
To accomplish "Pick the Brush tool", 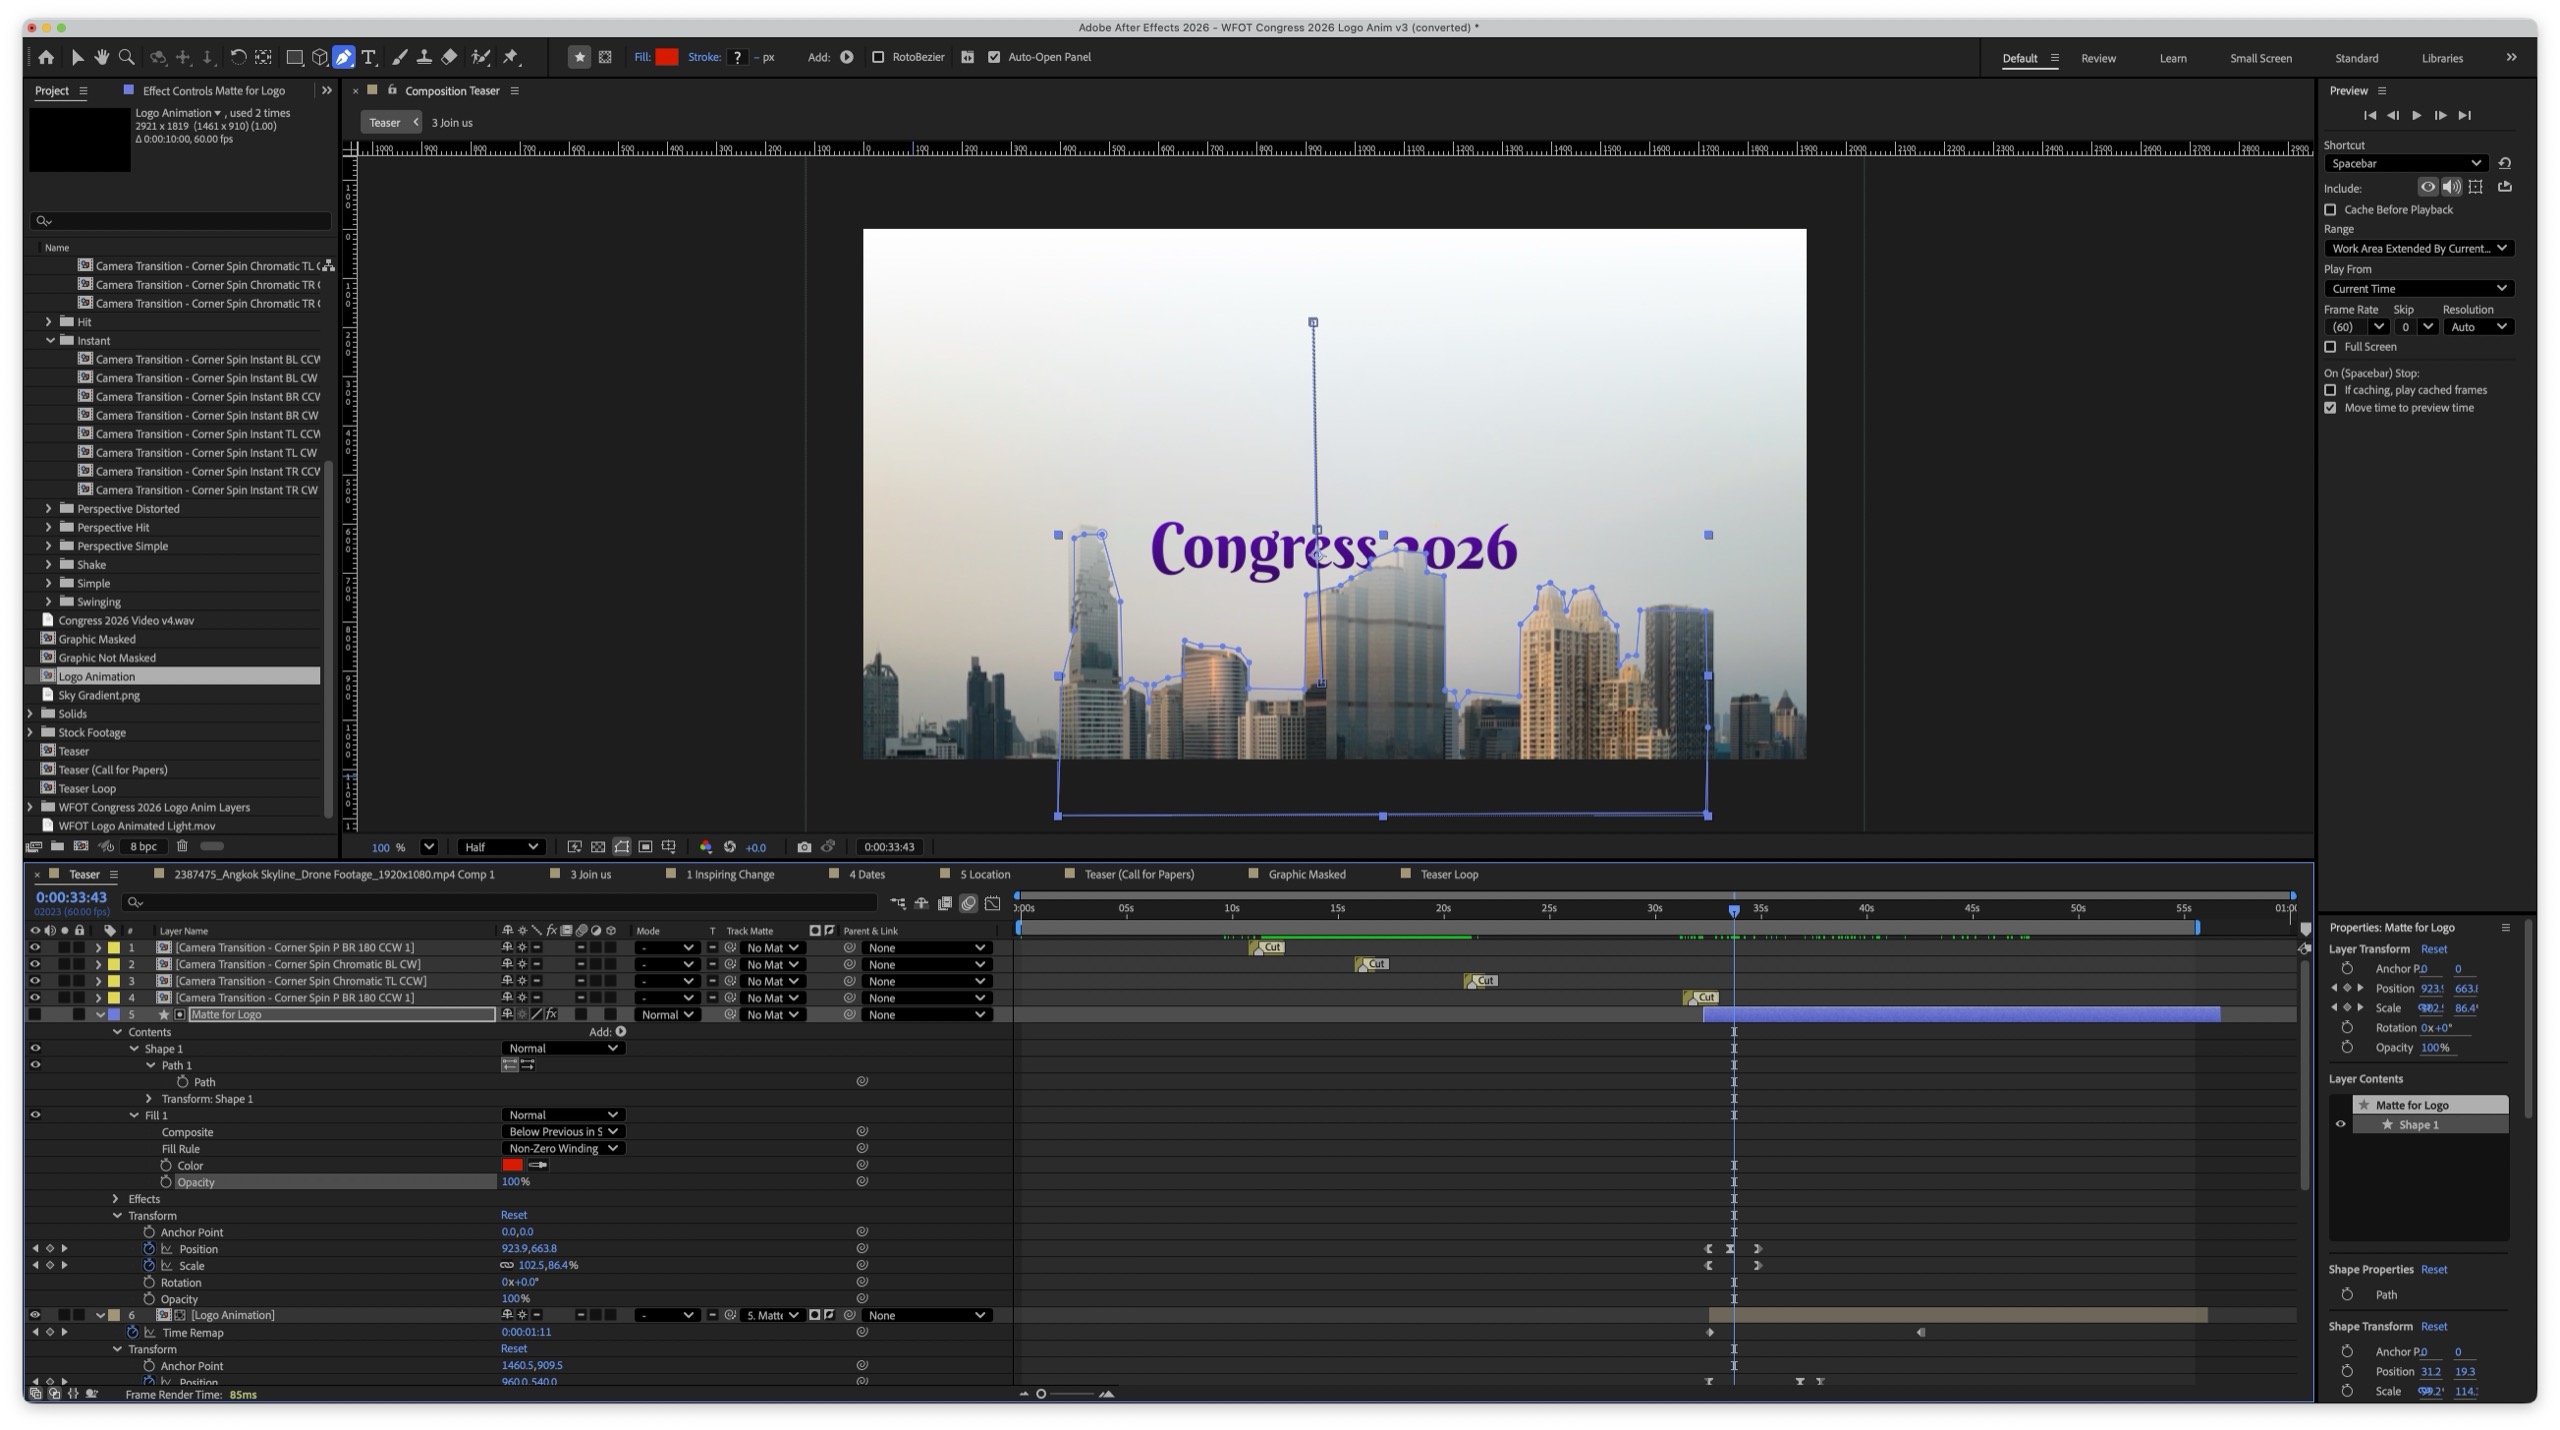I will tap(400, 57).
